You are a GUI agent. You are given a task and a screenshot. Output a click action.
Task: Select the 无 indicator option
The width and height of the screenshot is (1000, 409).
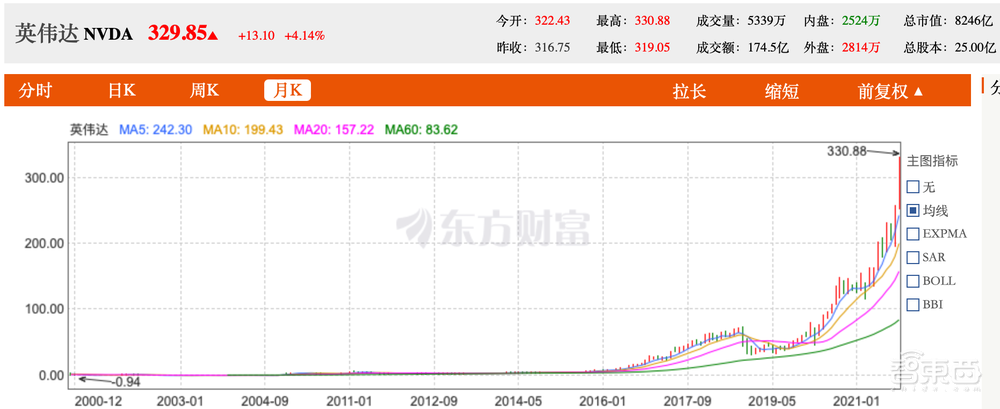tap(913, 187)
